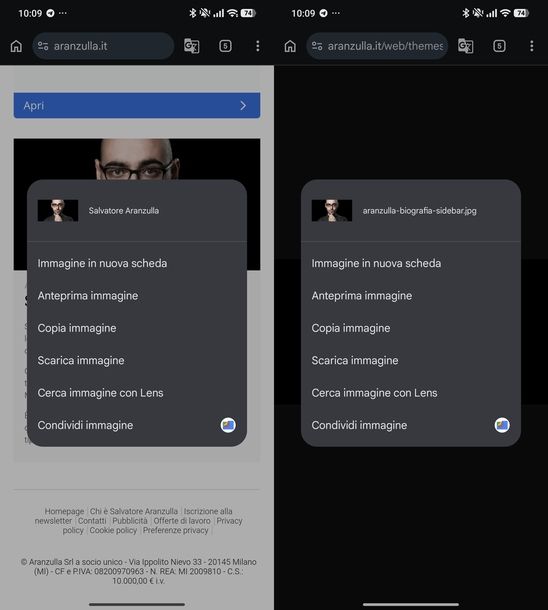Viewport: 548px width, 610px height.
Task: Choose Immagine in nuova scheda in left menu
Action: click(137, 263)
